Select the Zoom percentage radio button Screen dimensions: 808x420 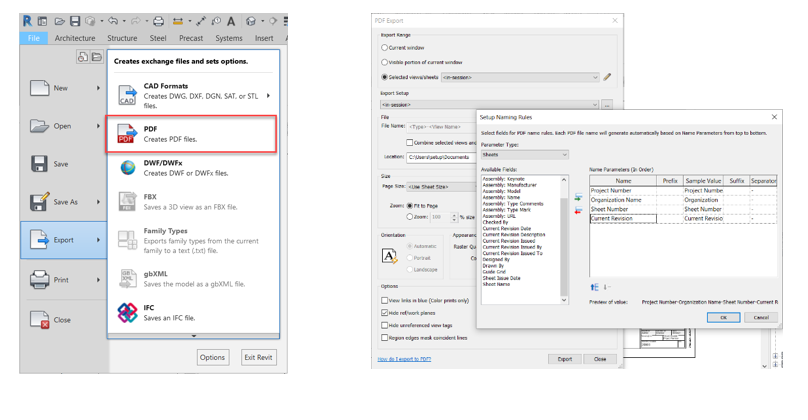point(410,217)
